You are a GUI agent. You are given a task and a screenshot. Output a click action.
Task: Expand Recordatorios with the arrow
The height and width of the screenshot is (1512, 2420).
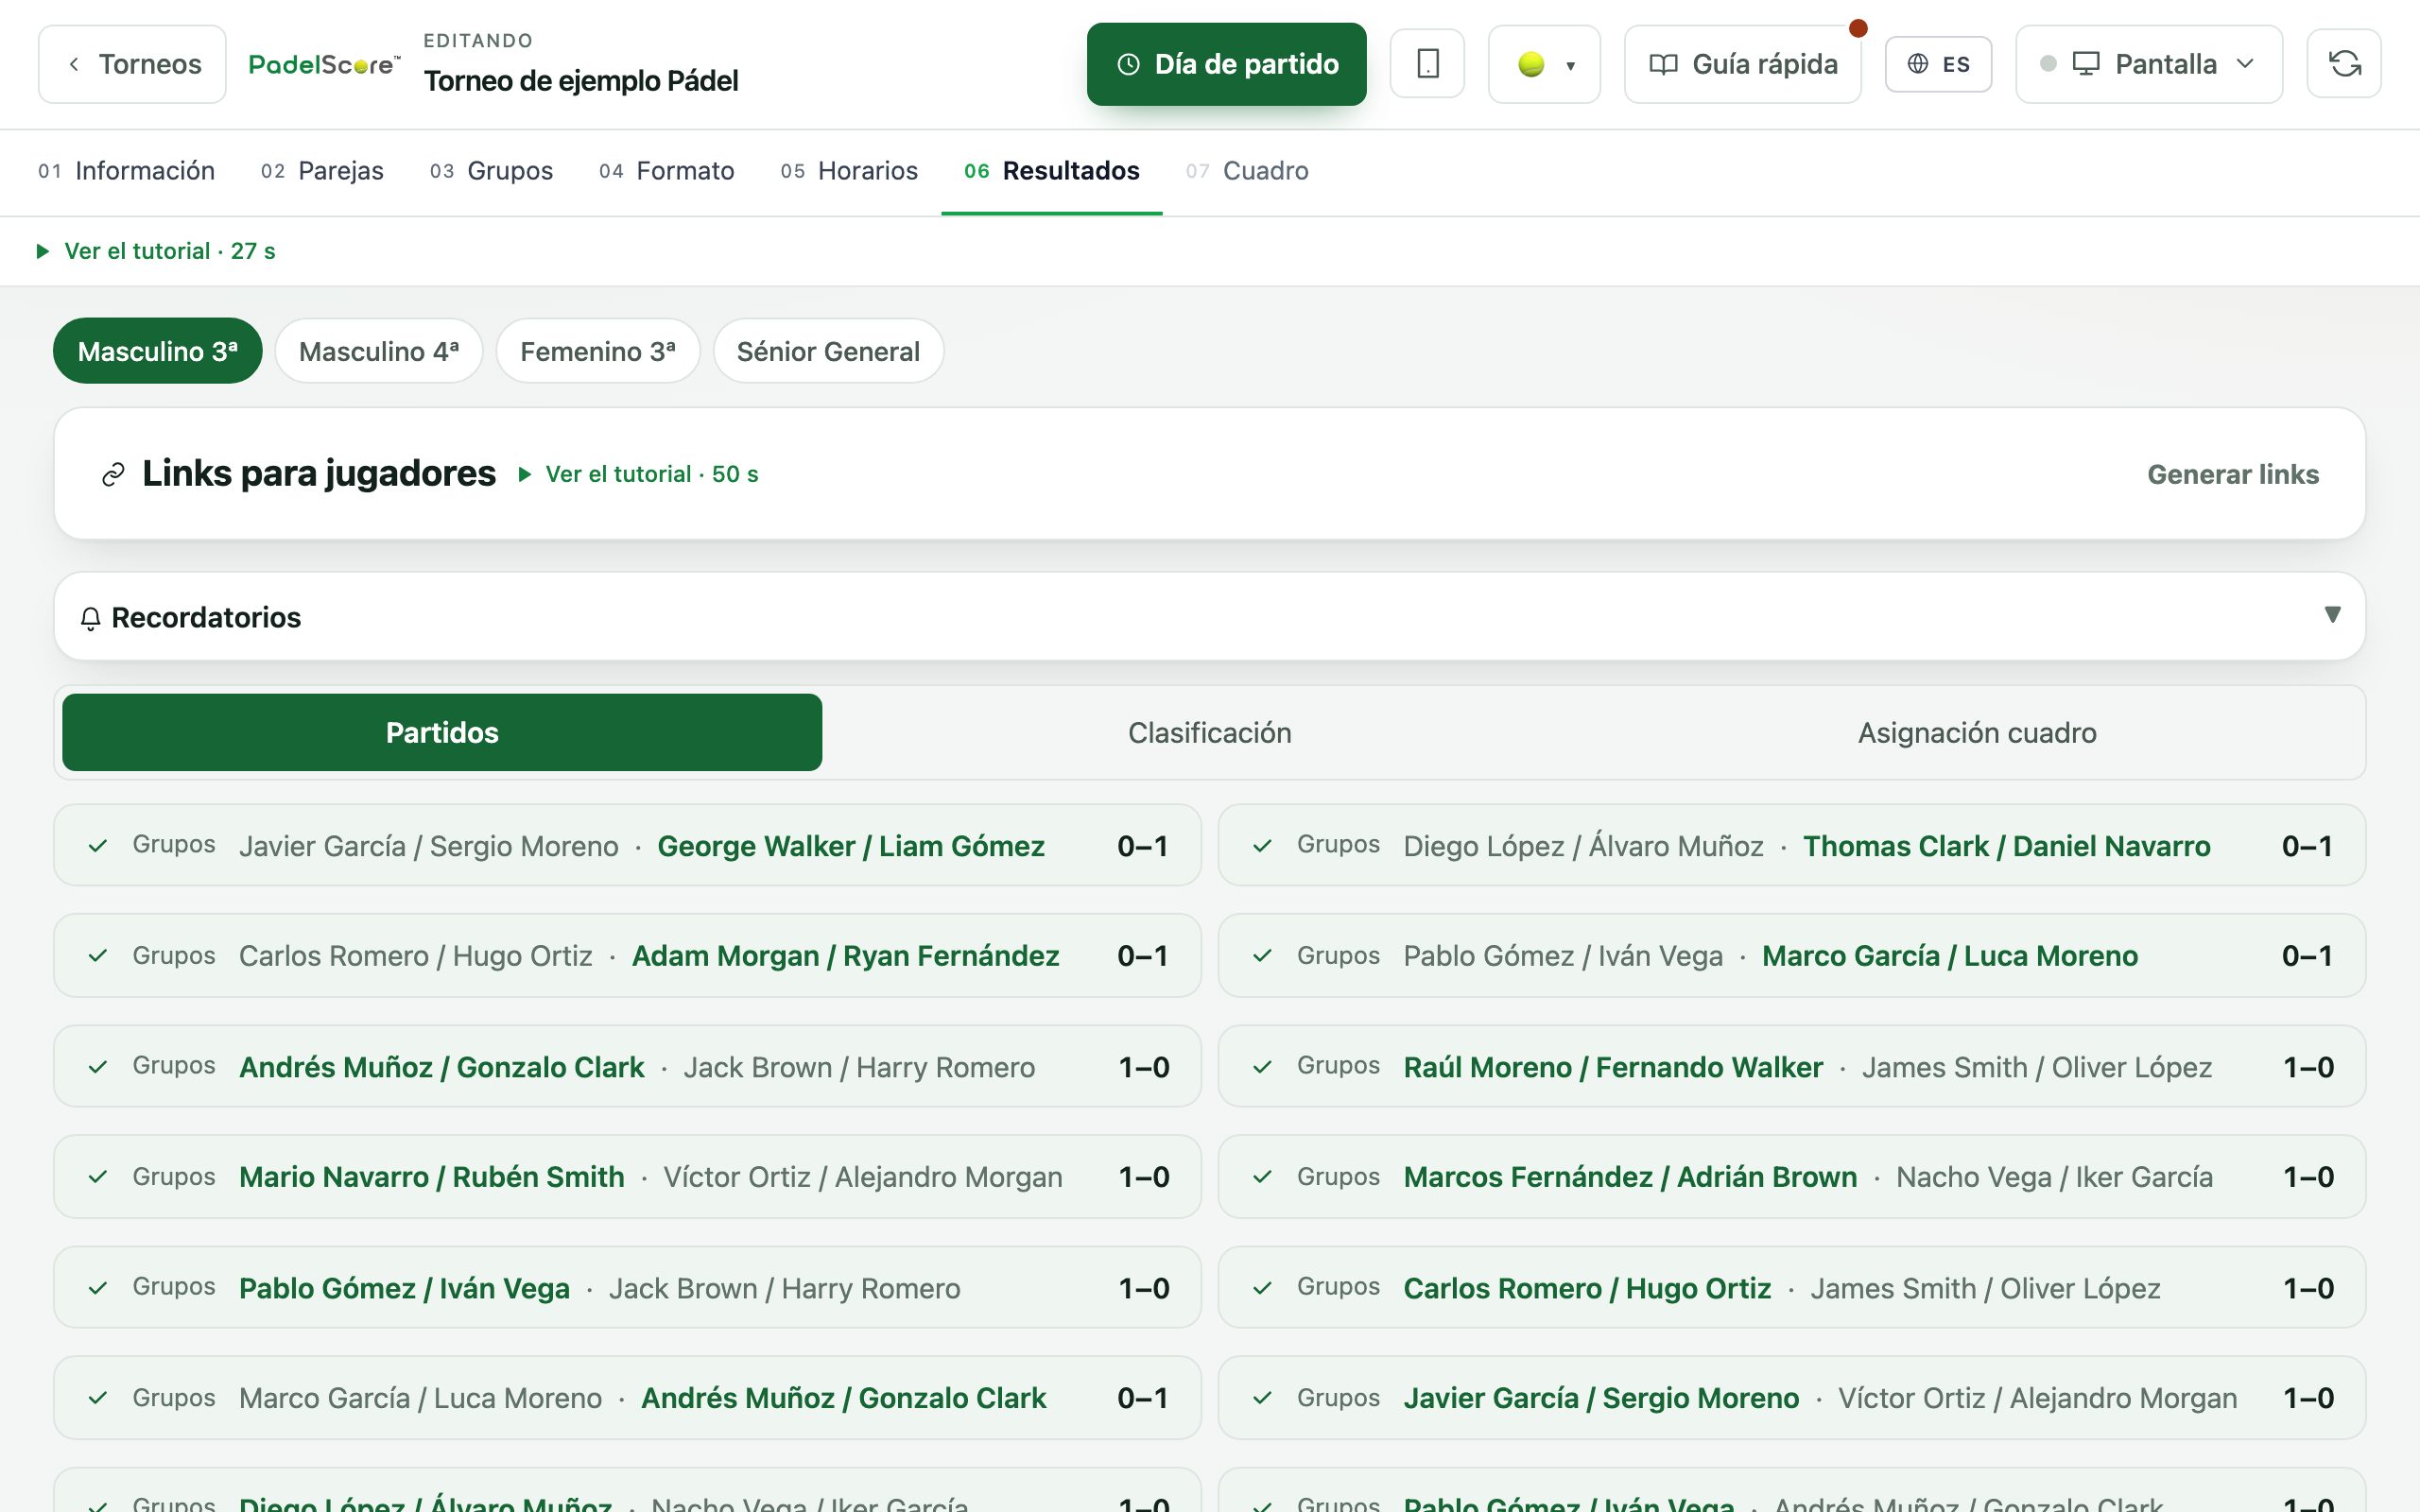(x=2332, y=615)
